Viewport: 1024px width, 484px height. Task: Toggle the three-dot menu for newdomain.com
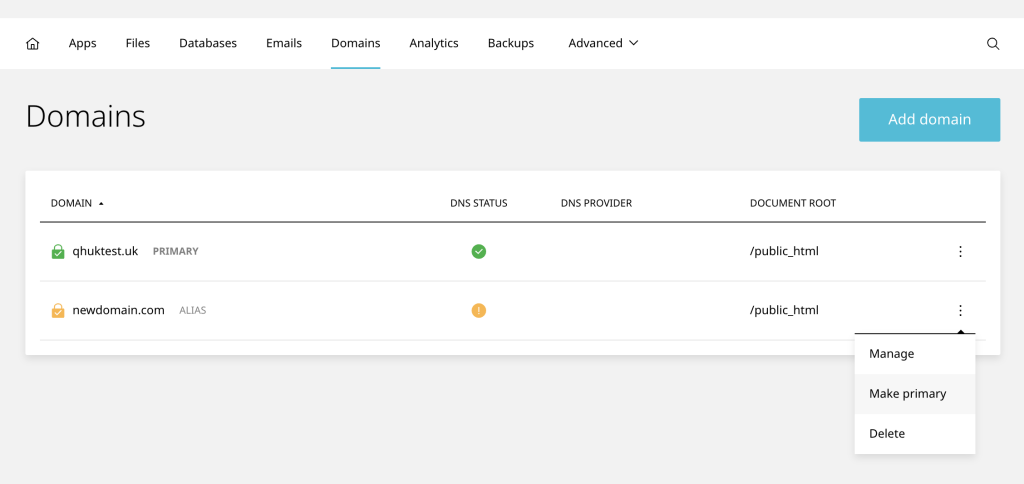click(x=960, y=310)
